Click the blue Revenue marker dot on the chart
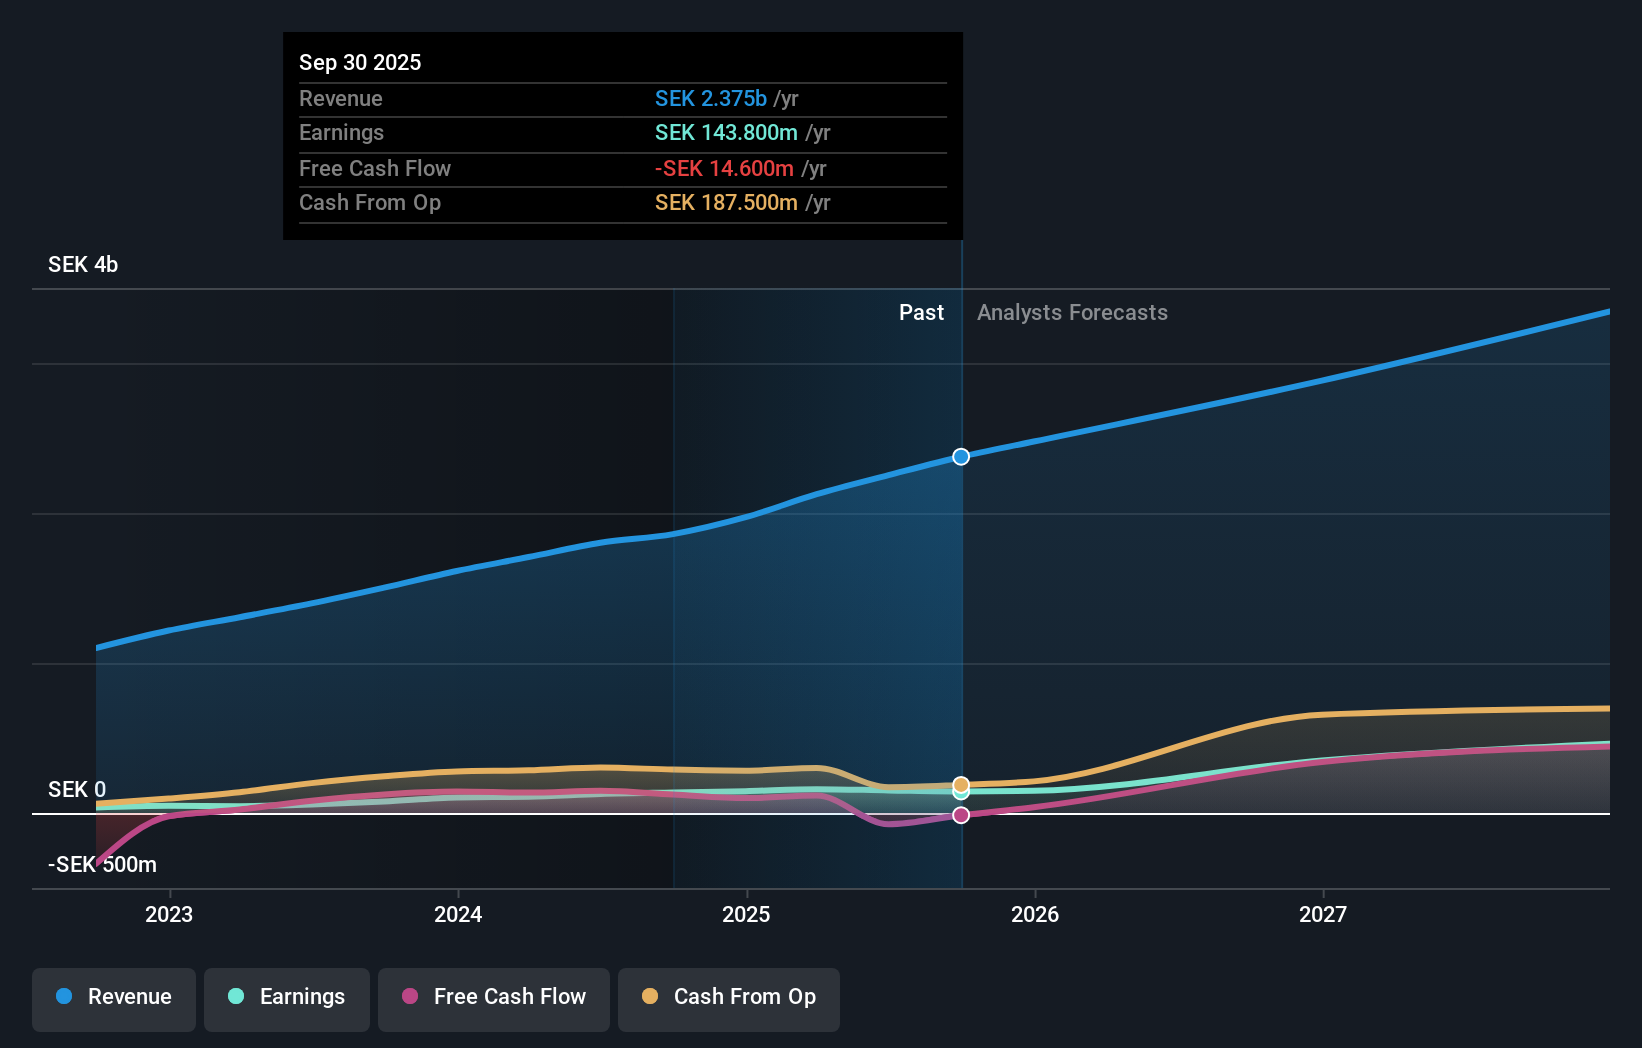The width and height of the screenshot is (1642, 1048). (x=961, y=456)
